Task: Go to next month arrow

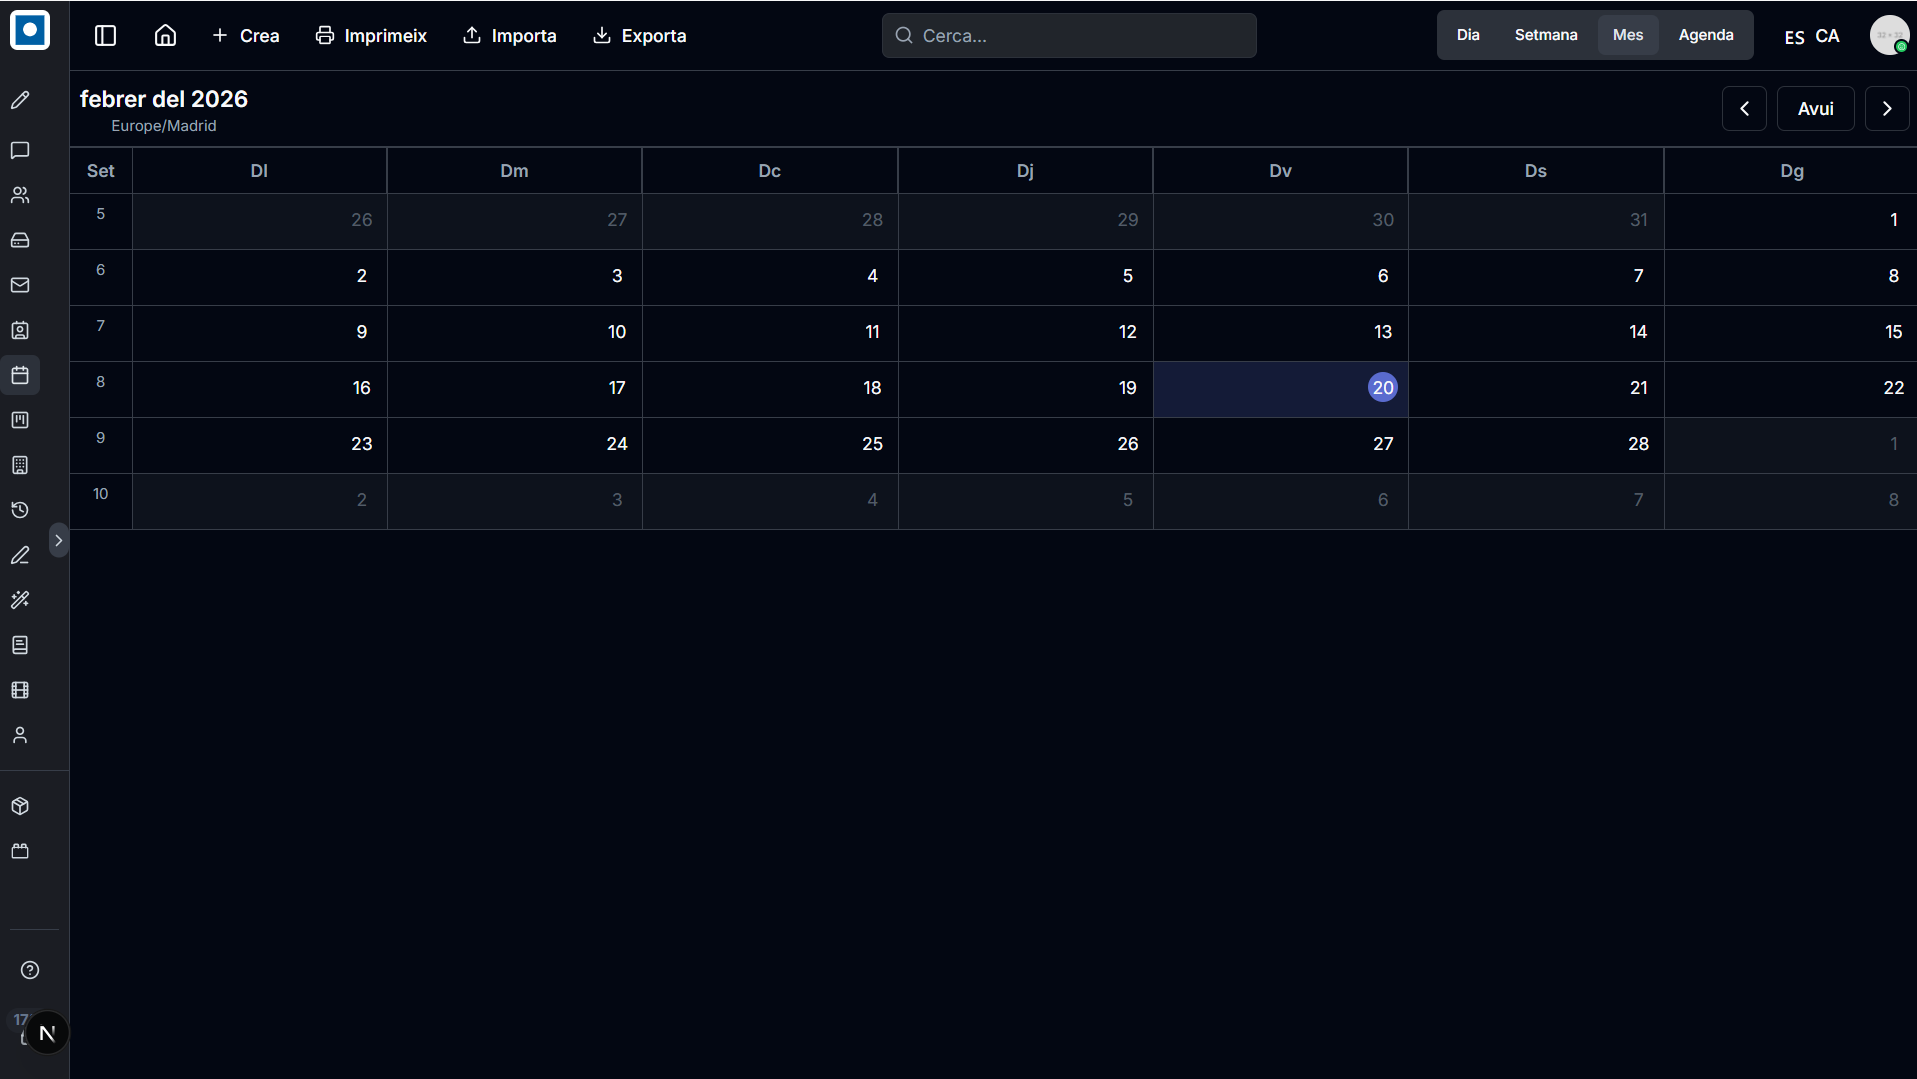Action: 1887,108
